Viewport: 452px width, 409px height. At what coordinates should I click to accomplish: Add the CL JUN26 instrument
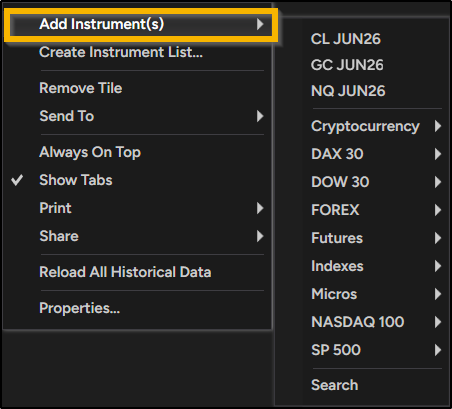click(362, 39)
